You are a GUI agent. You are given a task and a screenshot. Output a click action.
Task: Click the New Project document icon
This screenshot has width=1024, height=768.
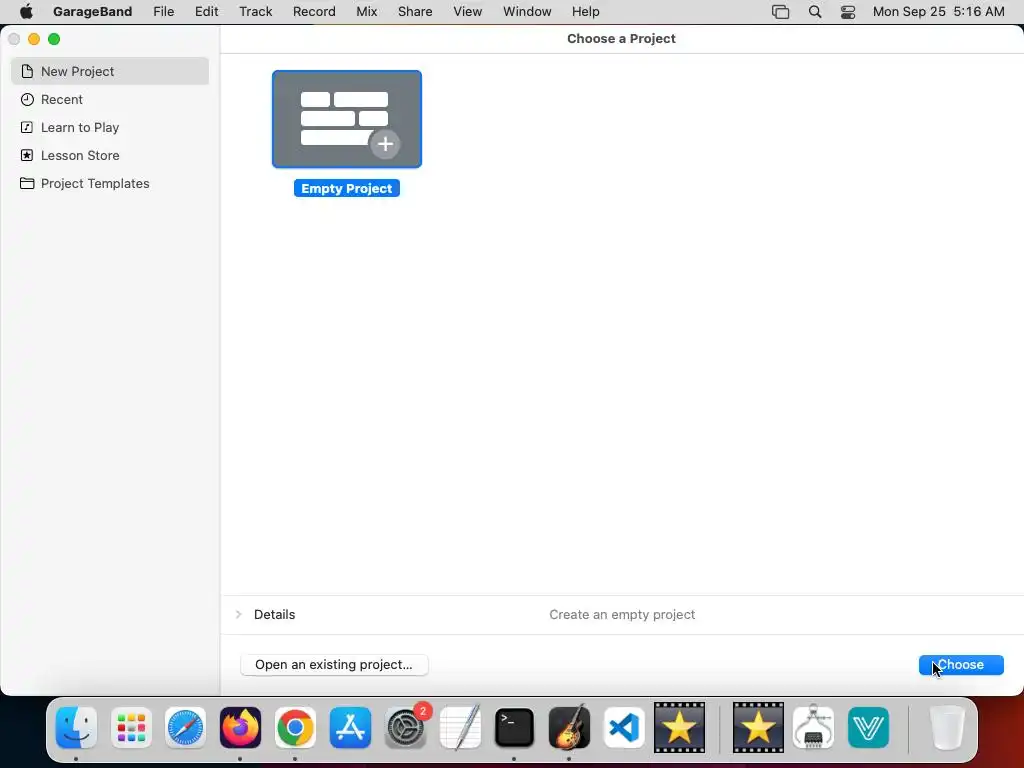click(27, 71)
